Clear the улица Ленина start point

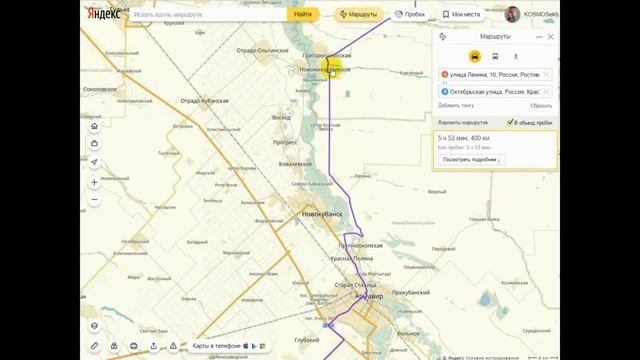tap(546, 75)
